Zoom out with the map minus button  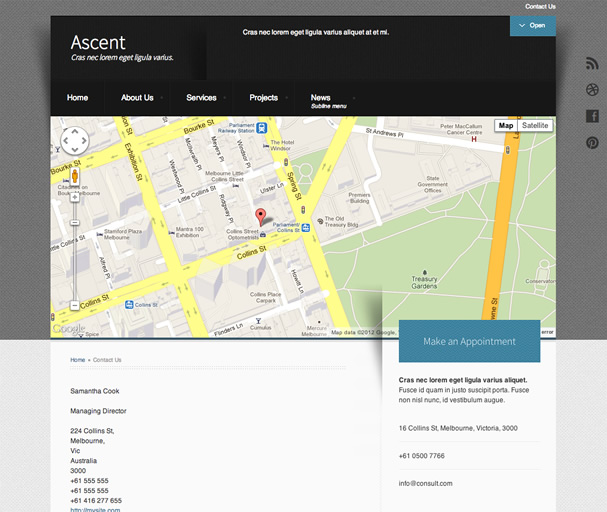click(75, 305)
